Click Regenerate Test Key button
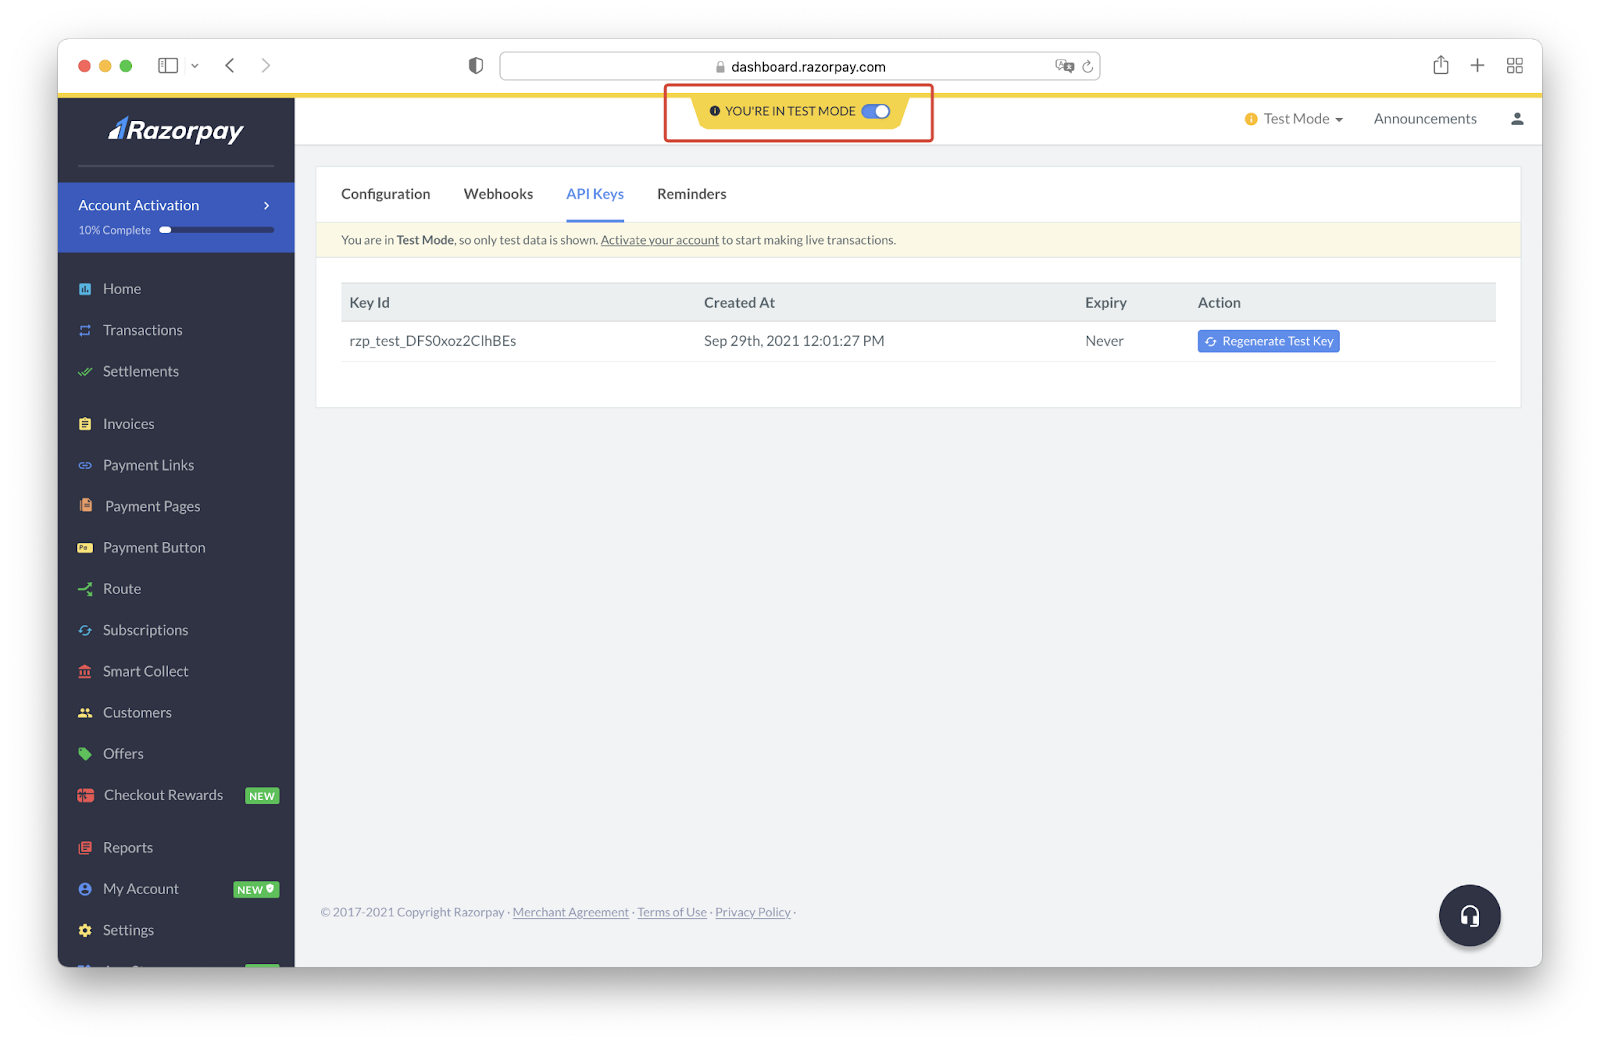 (x=1268, y=341)
